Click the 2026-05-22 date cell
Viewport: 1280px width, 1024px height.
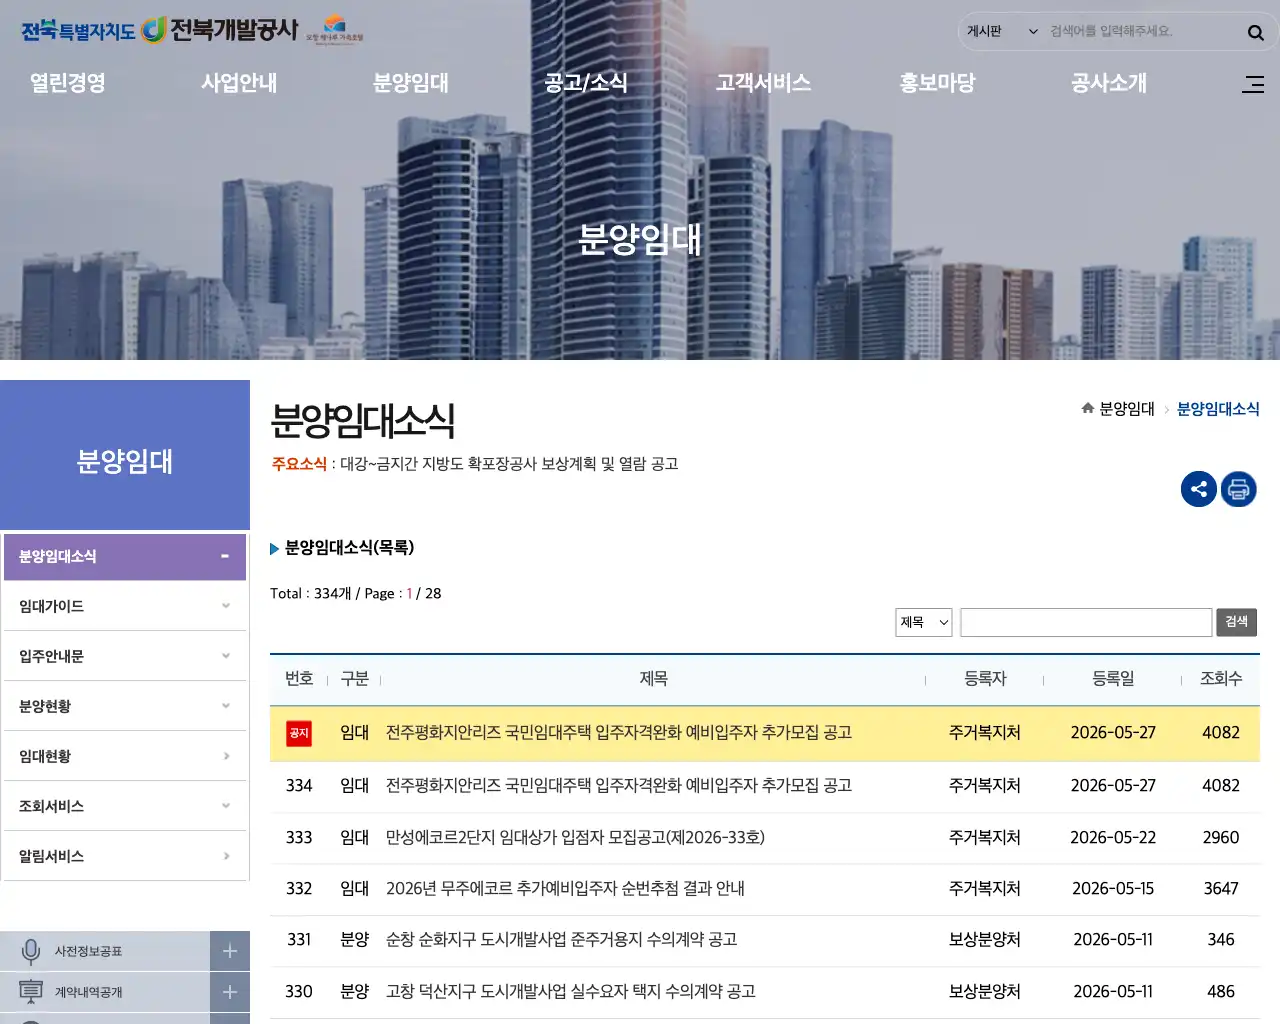click(x=1113, y=838)
